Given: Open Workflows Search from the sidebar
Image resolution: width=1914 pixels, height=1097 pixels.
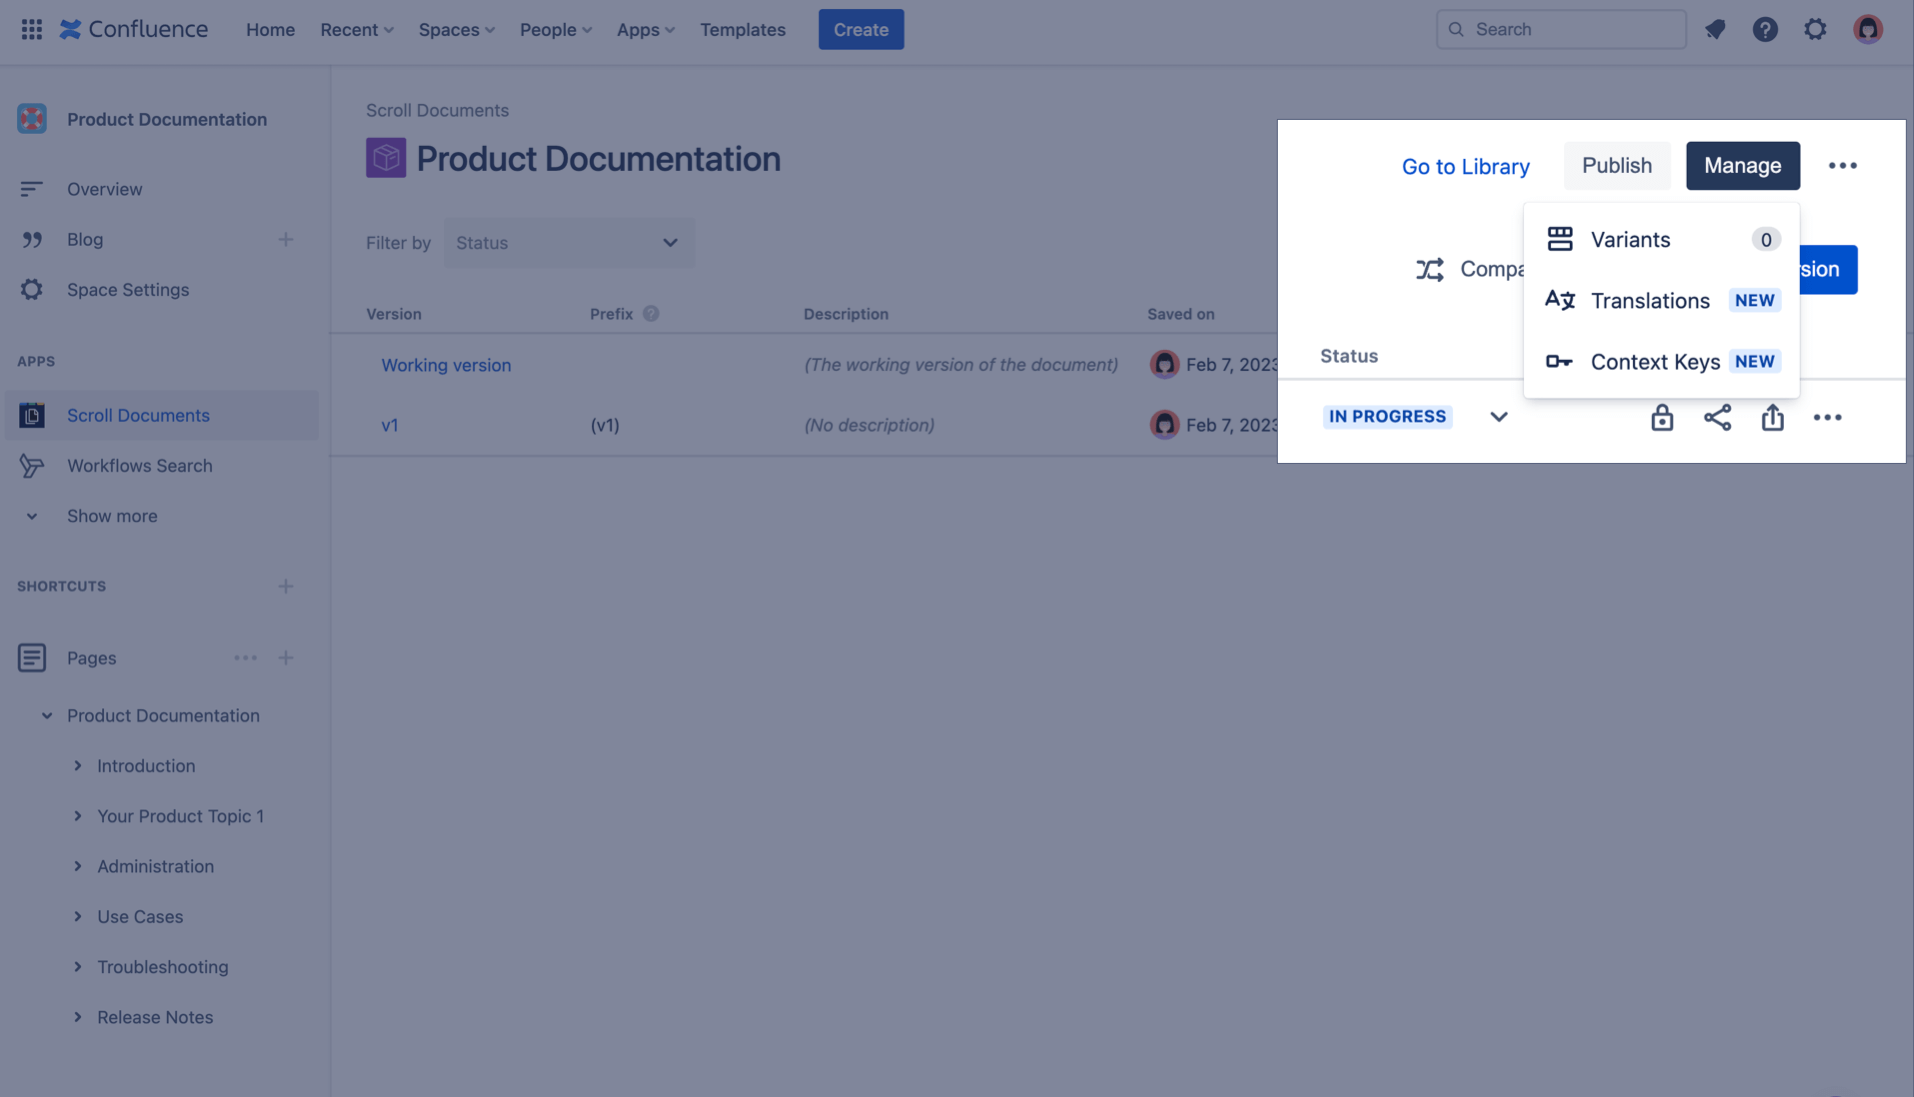Looking at the screenshot, I should 140,465.
